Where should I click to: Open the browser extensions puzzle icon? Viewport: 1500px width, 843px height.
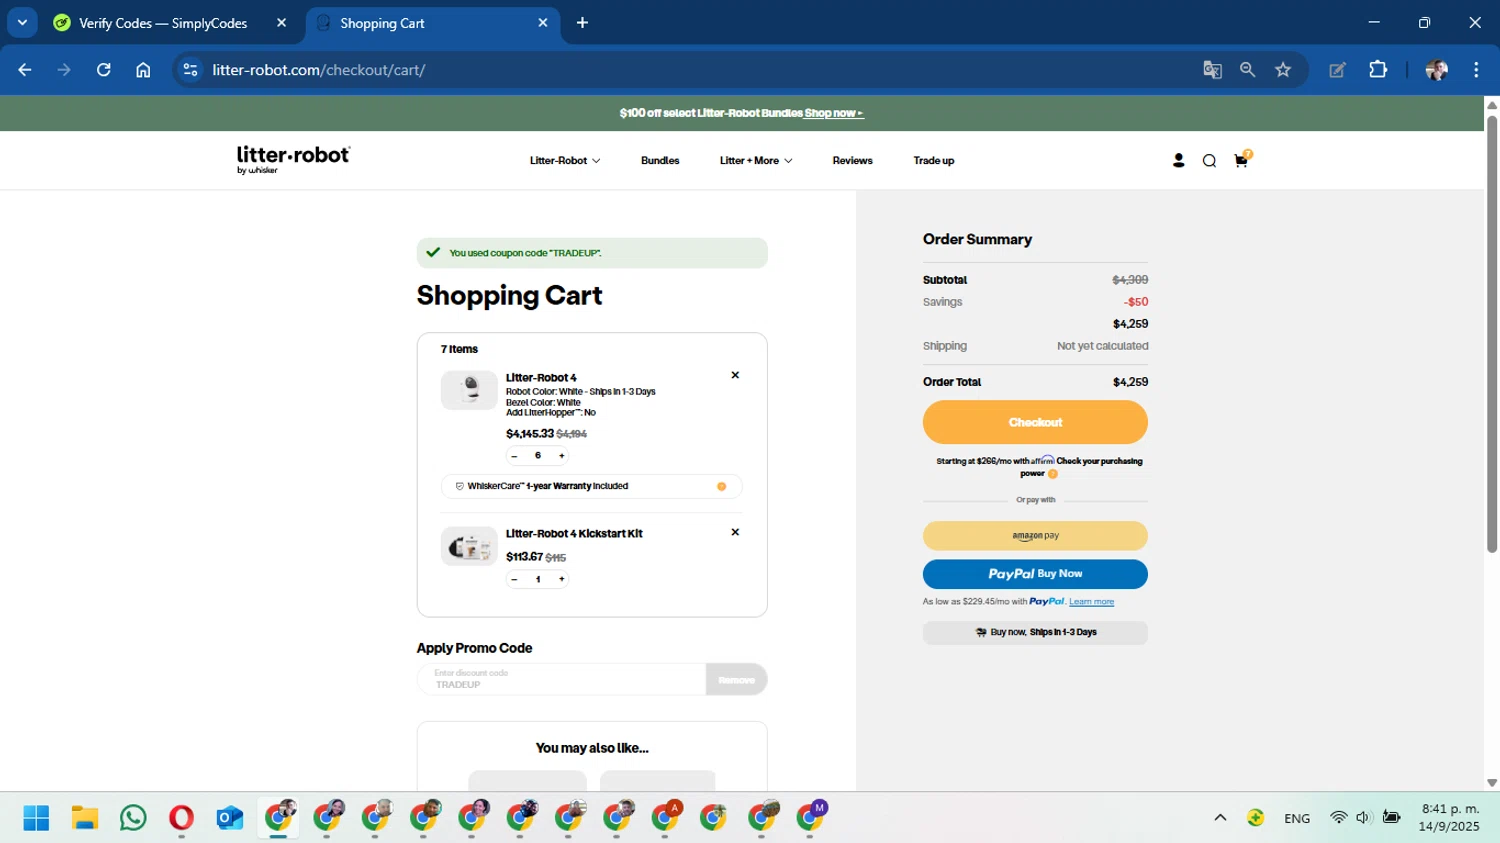[1378, 70]
